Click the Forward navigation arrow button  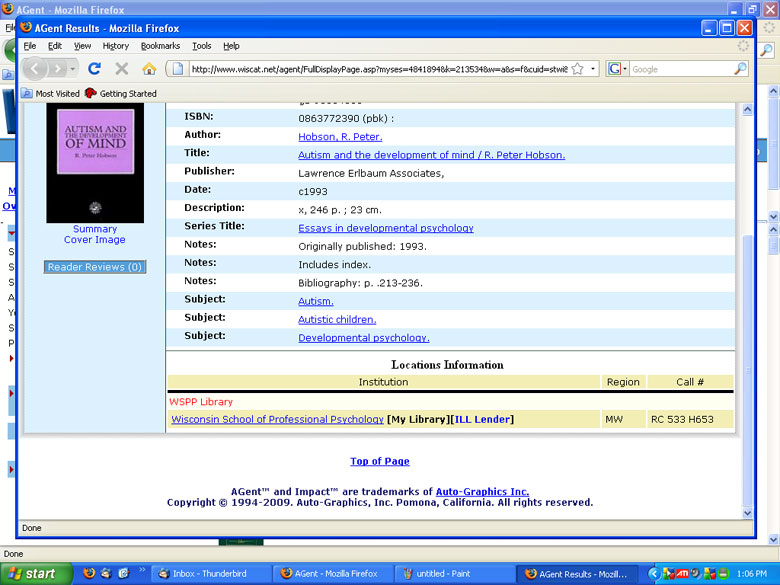[x=58, y=69]
